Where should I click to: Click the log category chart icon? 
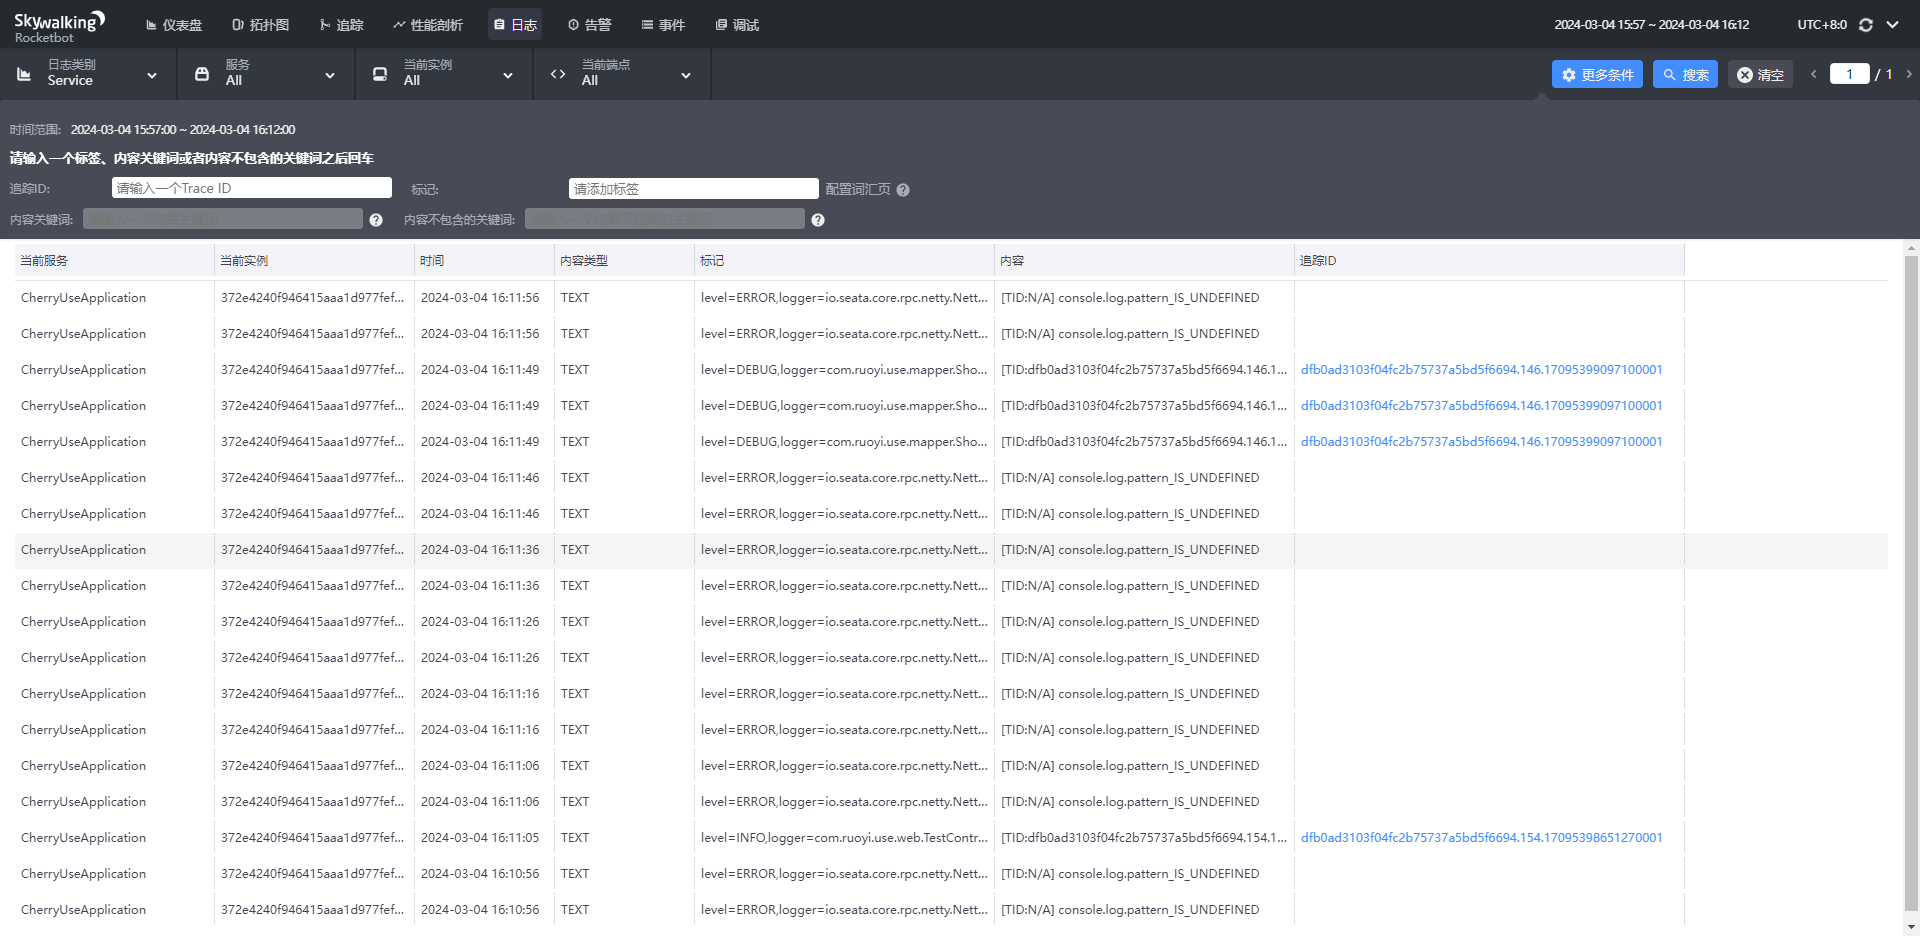point(24,74)
